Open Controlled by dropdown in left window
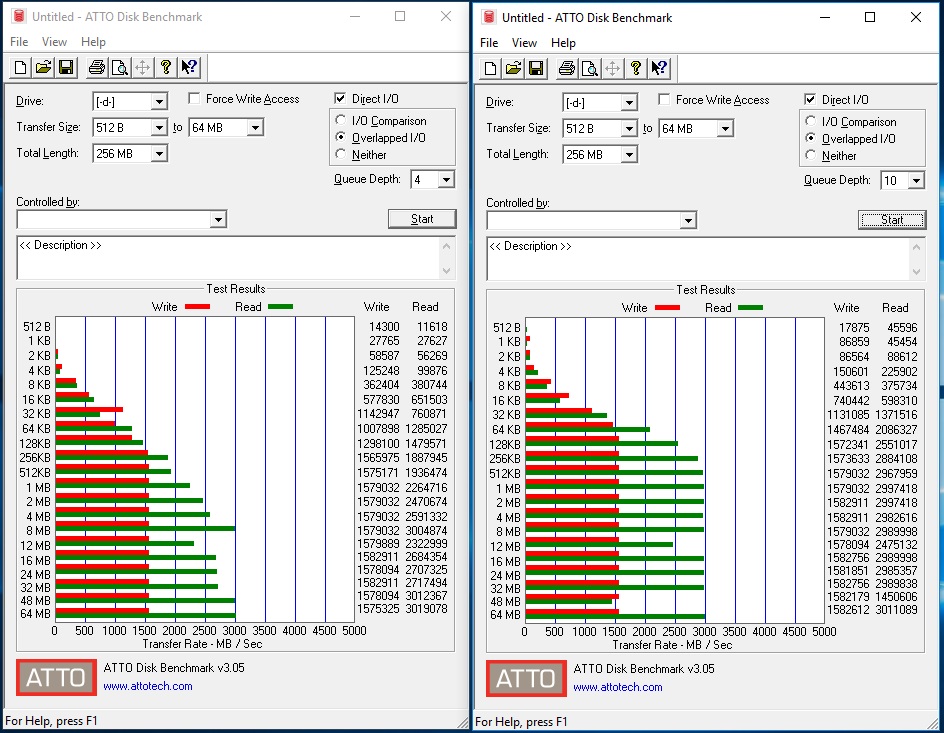The width and height of the screenshot is (944, 733). click(x=219, y=220)
